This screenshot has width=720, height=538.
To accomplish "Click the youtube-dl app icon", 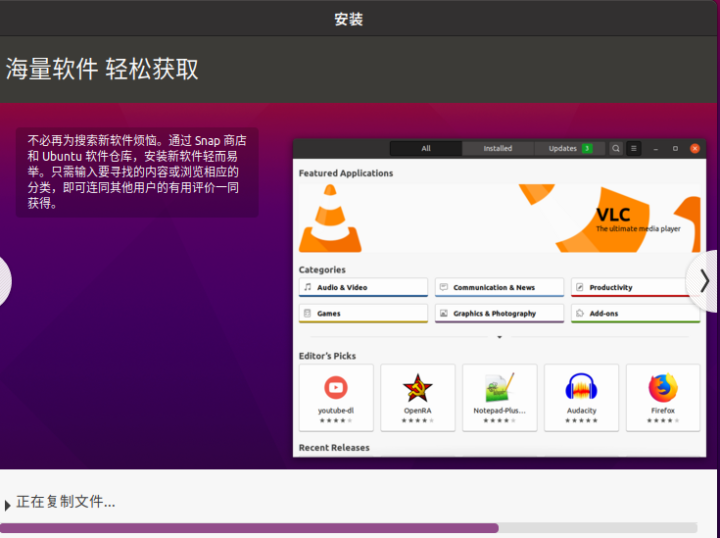I will pos(336,387).
